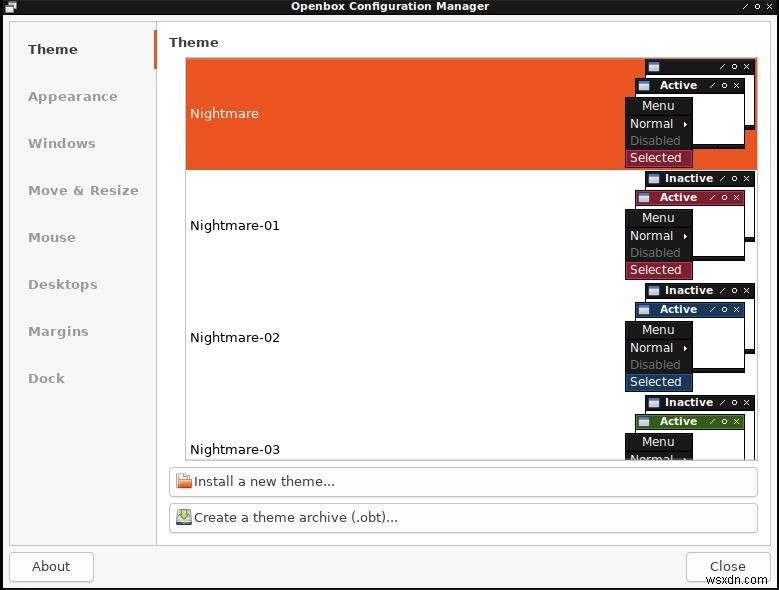This screenshot has height=590, width=779.
Task: Click the Nightmare-03 green preview thumbnail
Action: 690,428
